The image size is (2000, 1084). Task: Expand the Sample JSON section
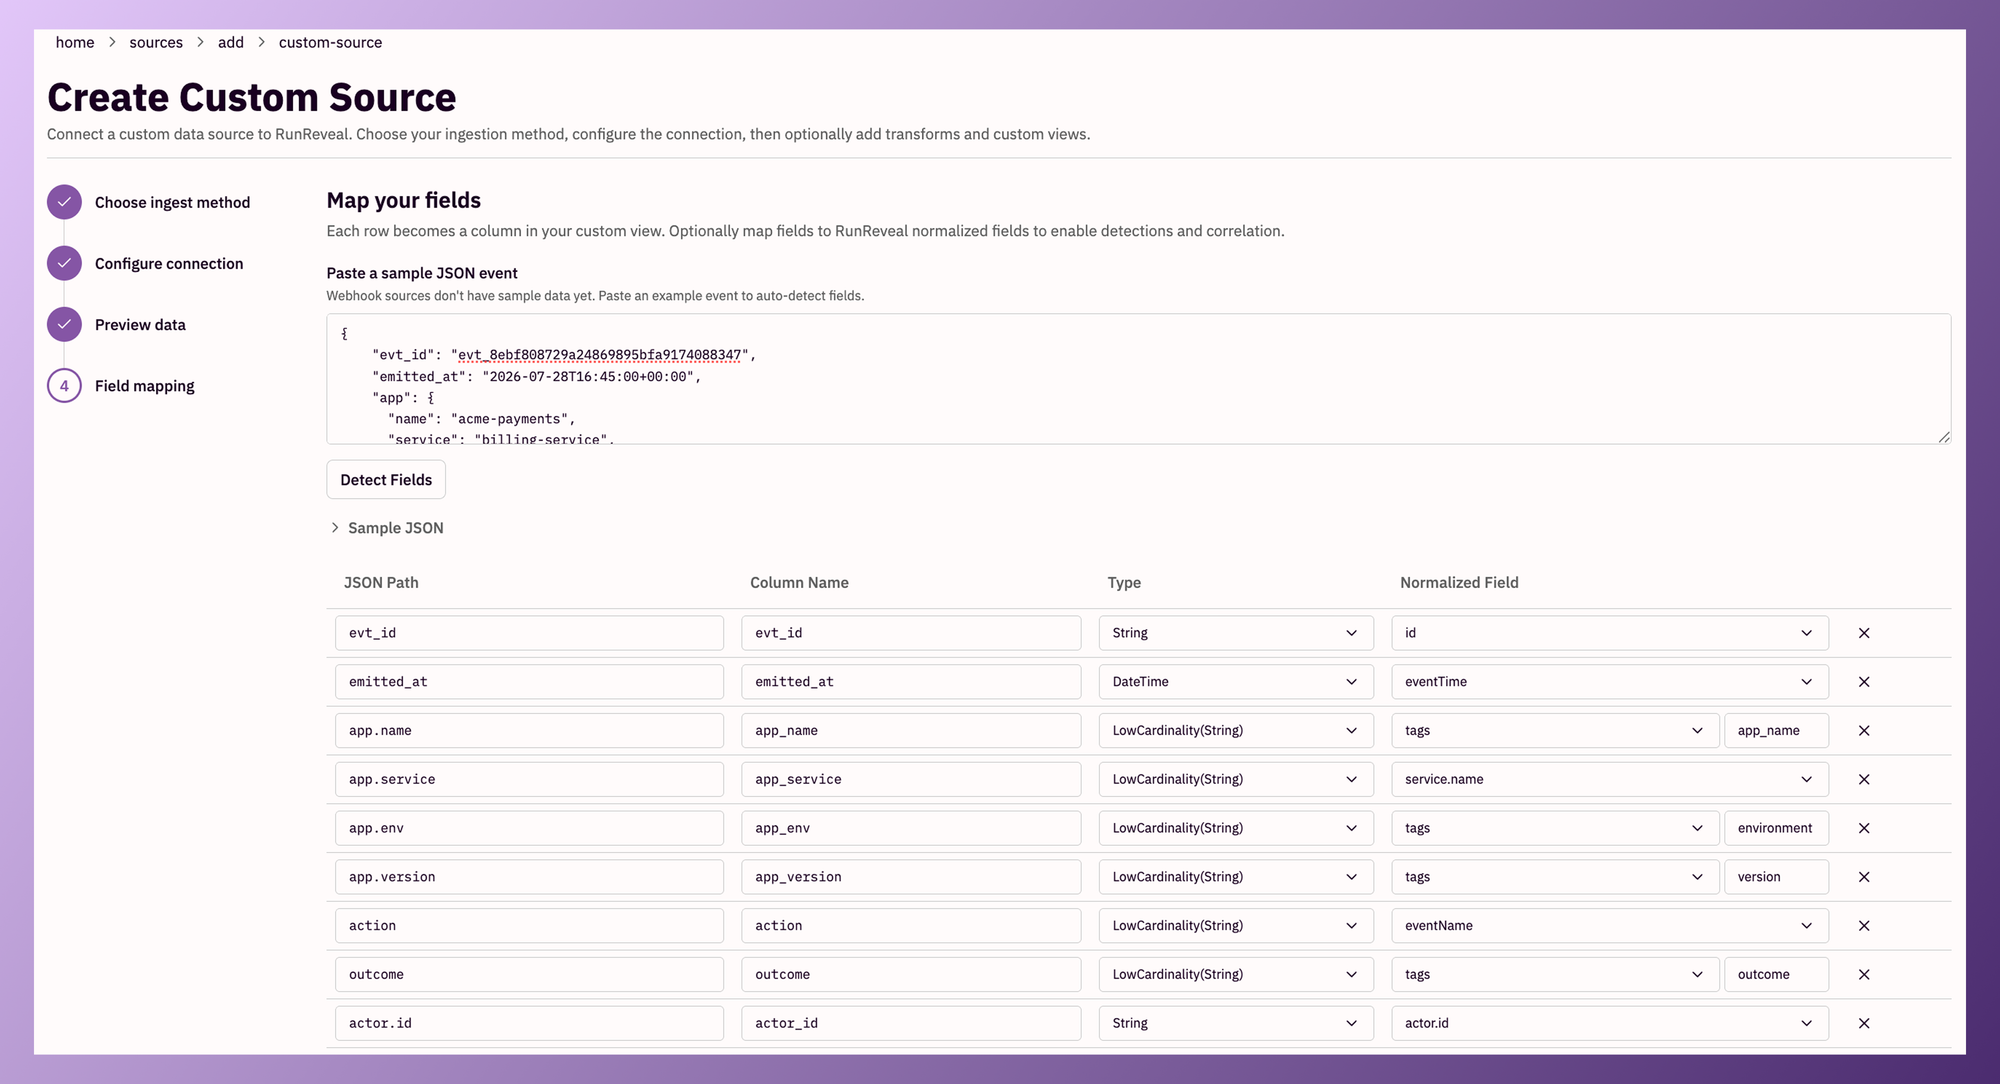386,528
